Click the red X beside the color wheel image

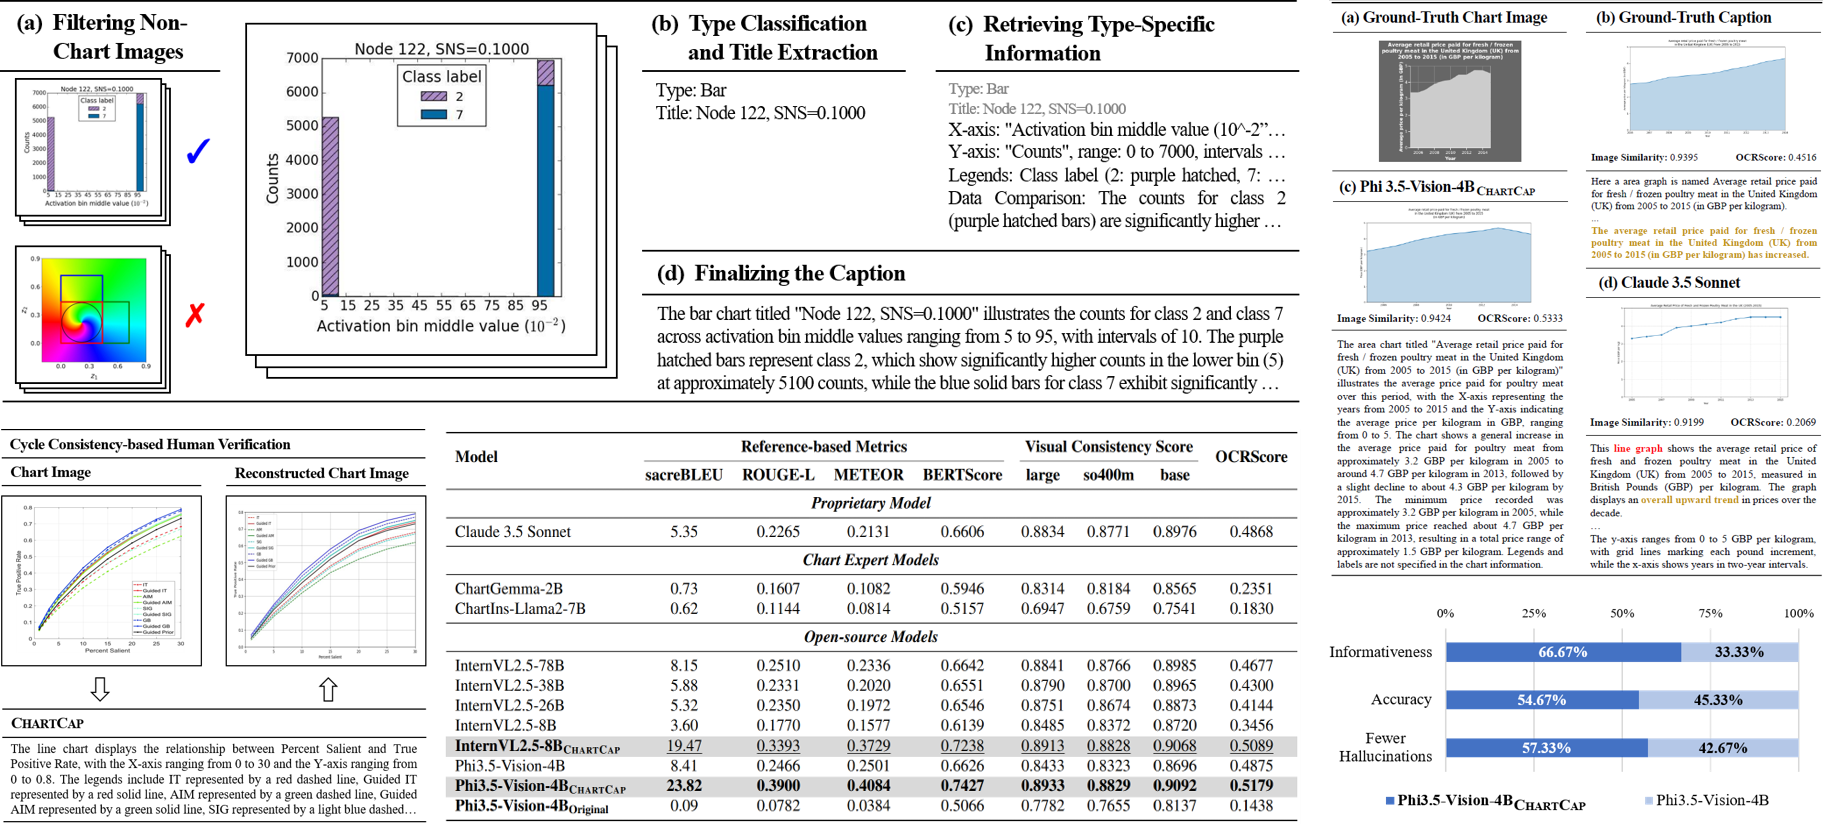pos(195,315)
